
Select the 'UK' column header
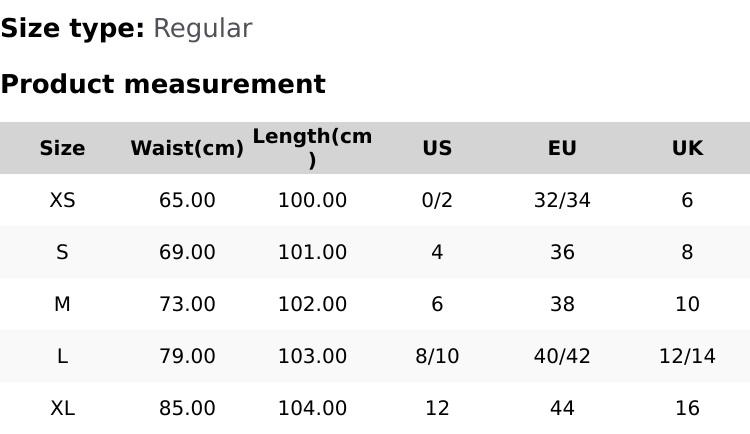[x=687, y=149]
